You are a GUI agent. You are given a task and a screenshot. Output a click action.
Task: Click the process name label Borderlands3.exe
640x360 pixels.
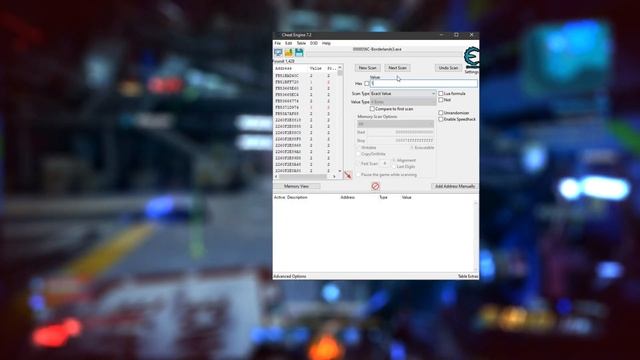point(377,49)
